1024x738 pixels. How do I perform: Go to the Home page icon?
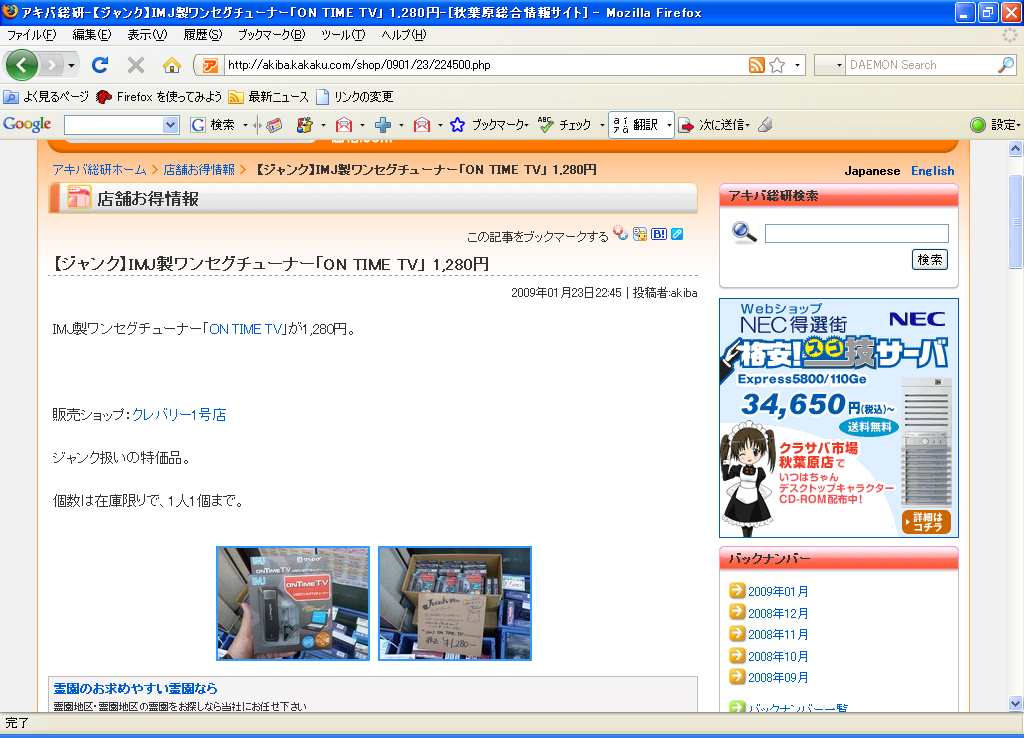point(172,65)
